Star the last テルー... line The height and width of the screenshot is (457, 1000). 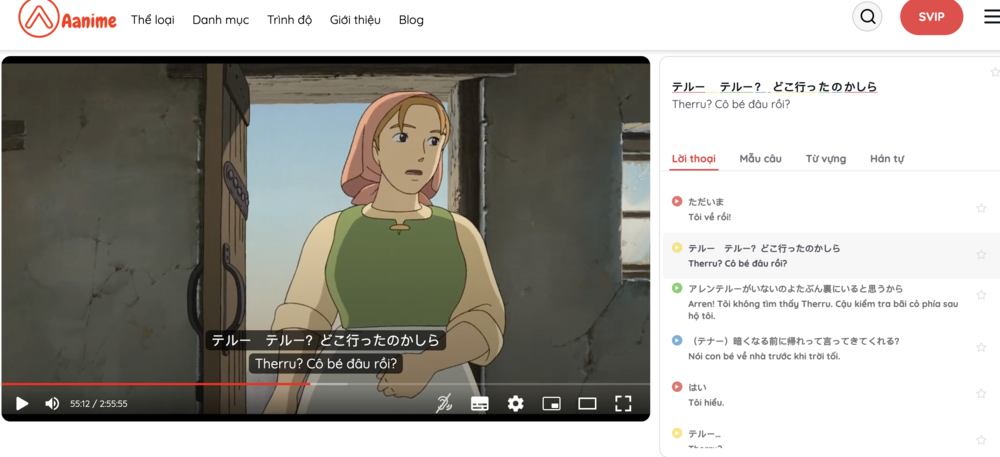[x=981, y=440]
